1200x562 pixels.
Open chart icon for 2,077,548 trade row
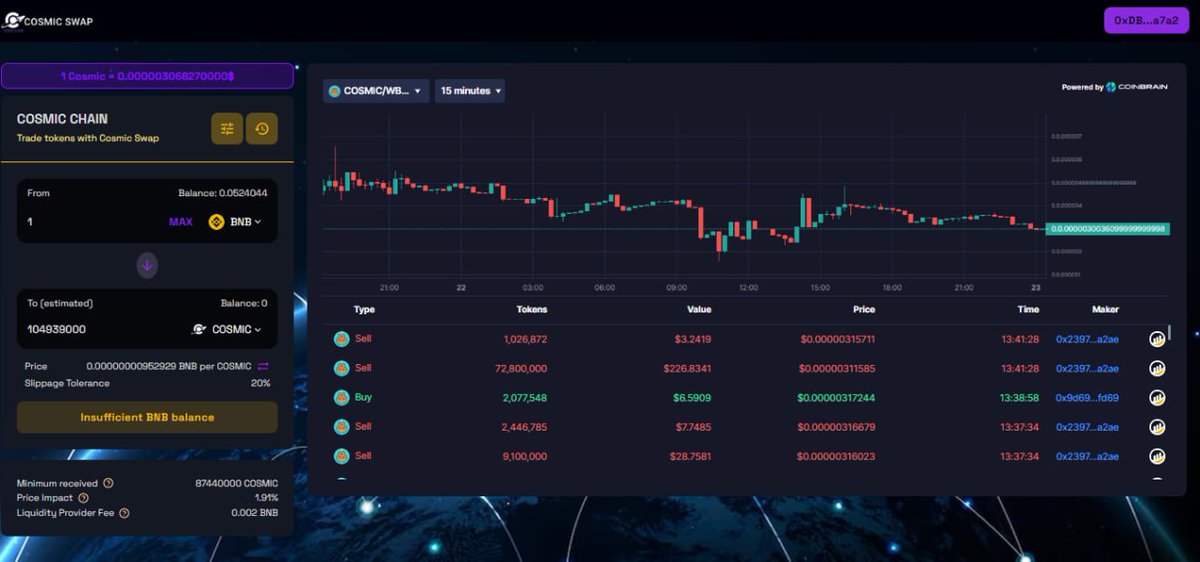click(x=1157, y=398)
